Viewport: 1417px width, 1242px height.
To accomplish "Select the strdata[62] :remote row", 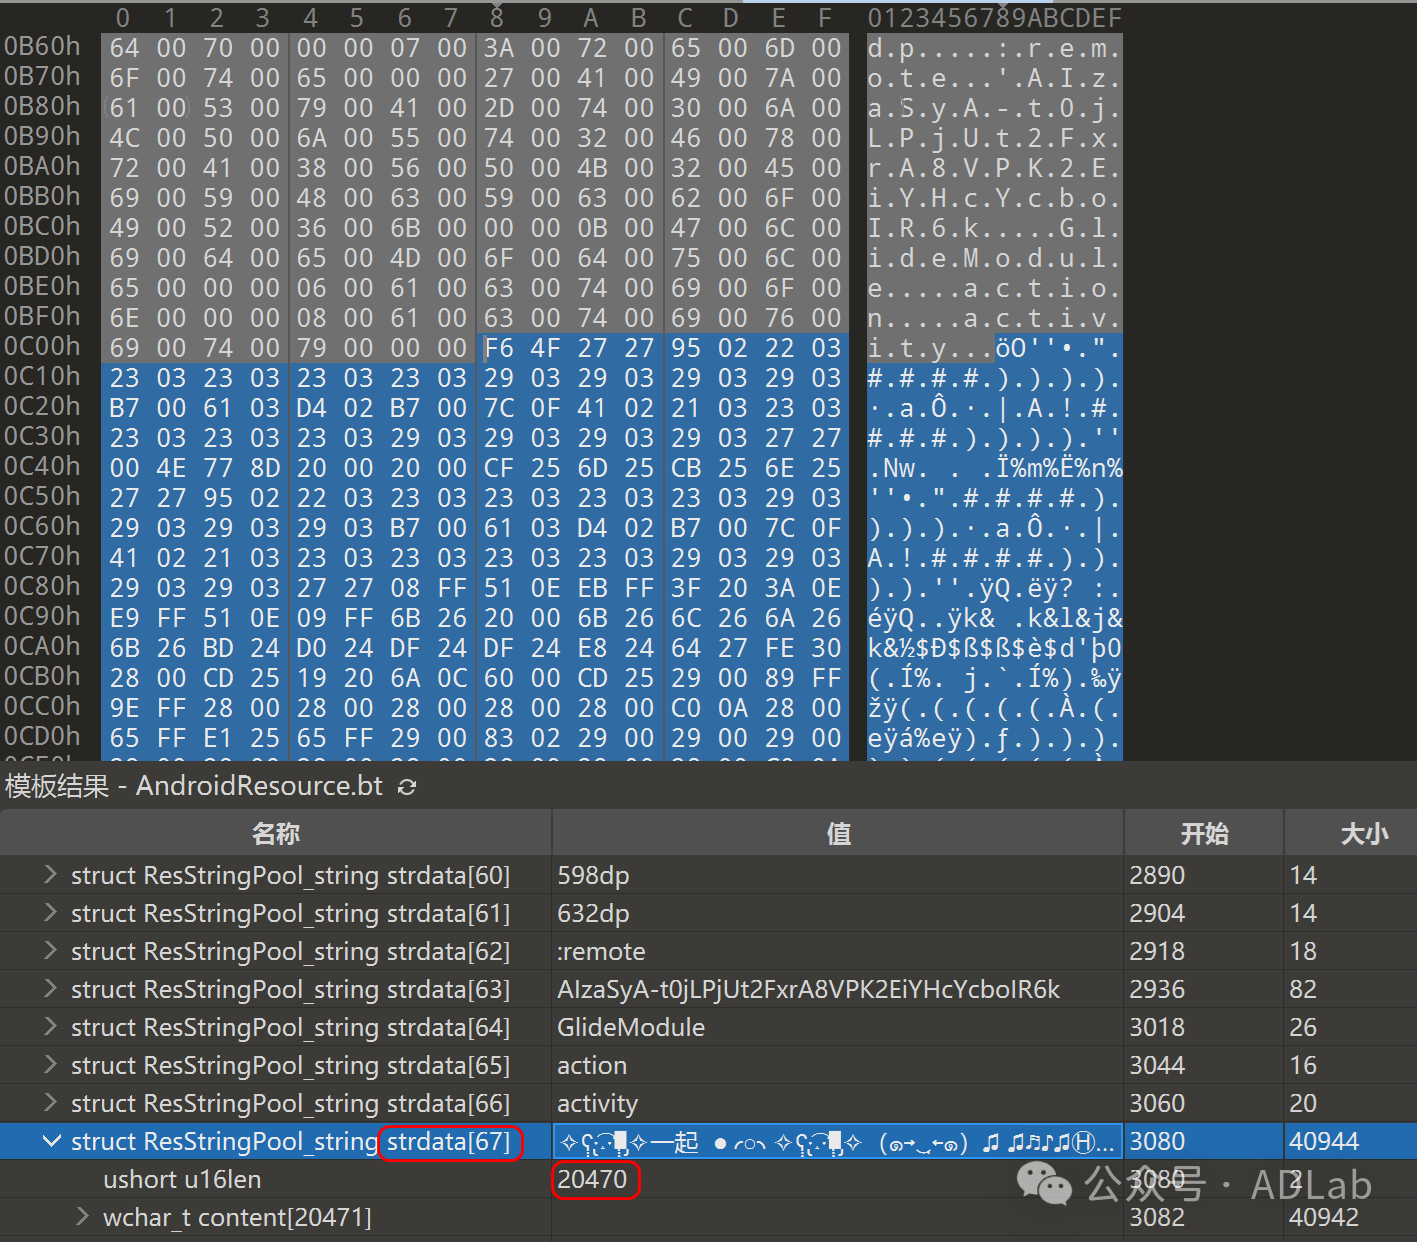I will tap(290, 951).
